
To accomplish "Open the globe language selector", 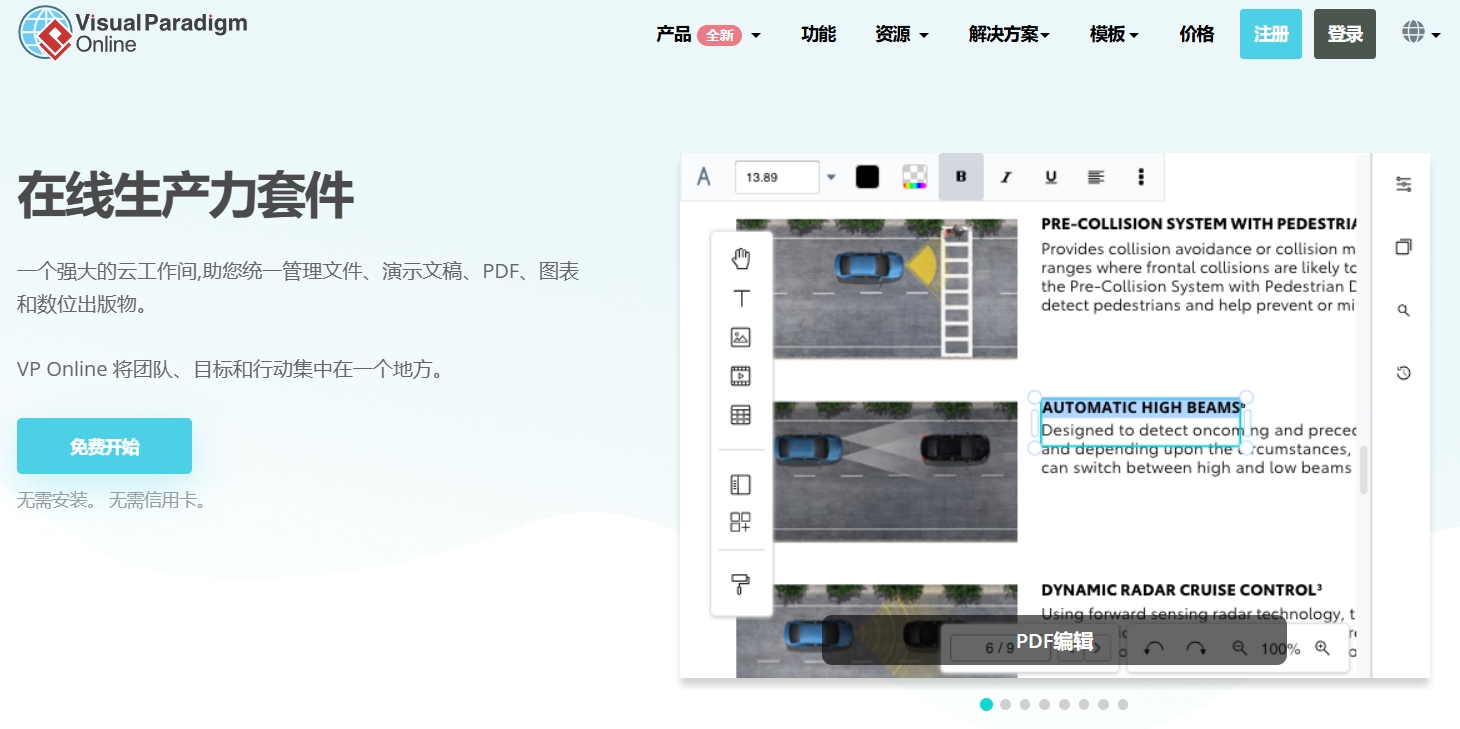I will click(x=1421, y=33).
